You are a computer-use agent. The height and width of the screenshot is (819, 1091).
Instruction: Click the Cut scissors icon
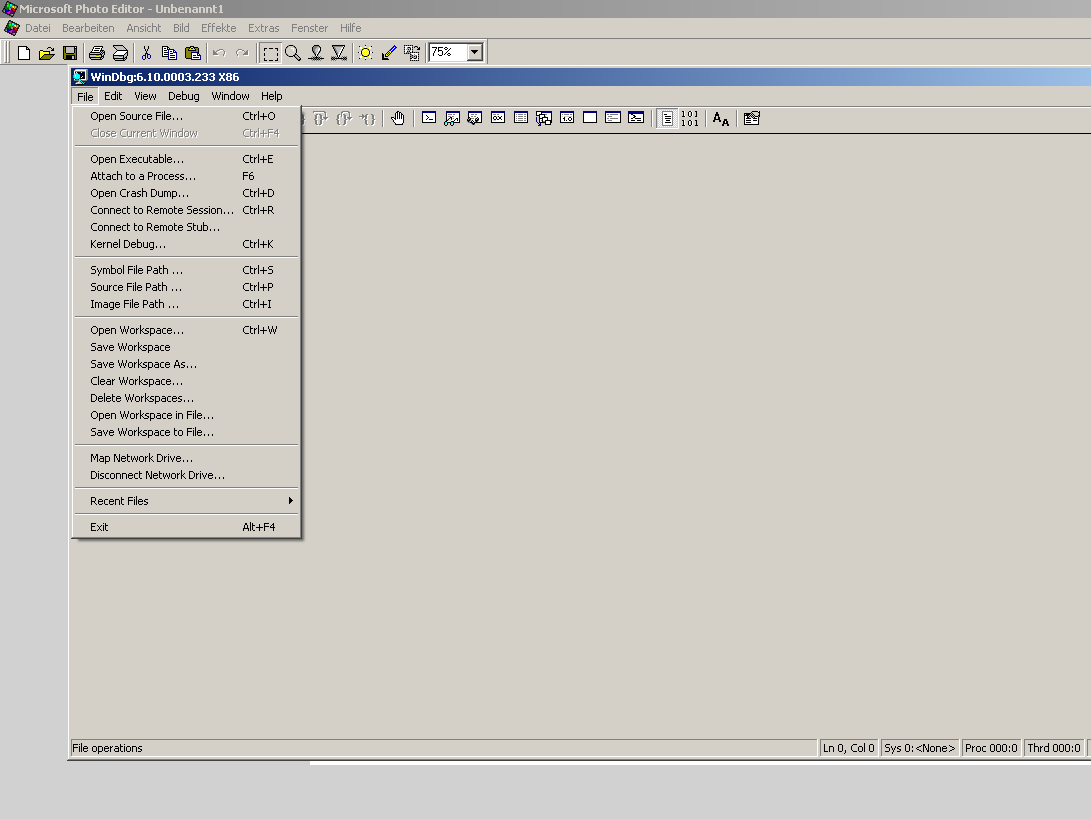[x=146, y=53]
